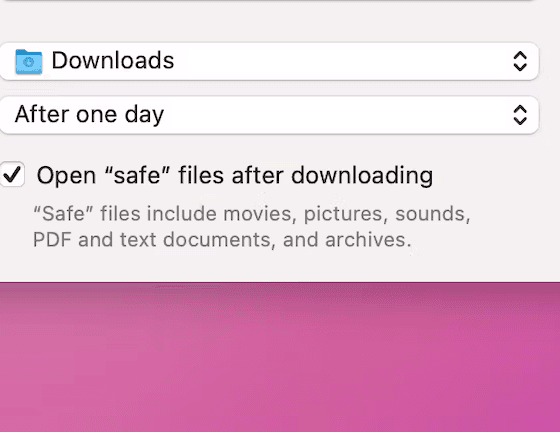Toggle the safe files checkbox box

point(12,174)
